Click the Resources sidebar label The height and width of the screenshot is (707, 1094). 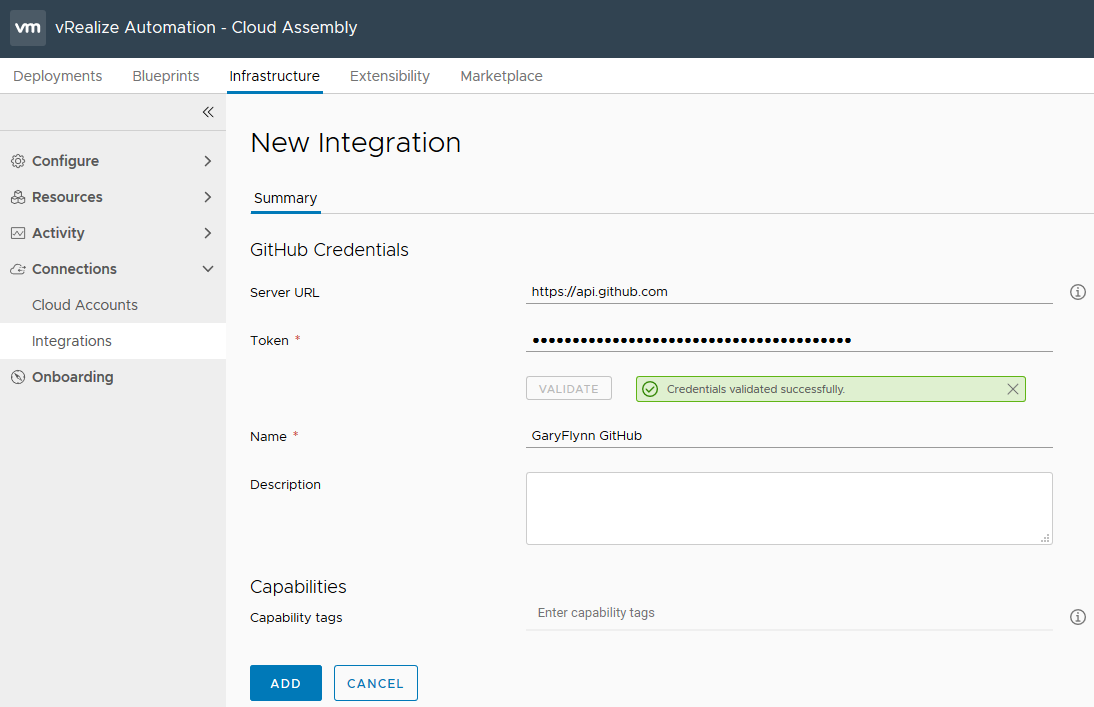click(67, 197)
